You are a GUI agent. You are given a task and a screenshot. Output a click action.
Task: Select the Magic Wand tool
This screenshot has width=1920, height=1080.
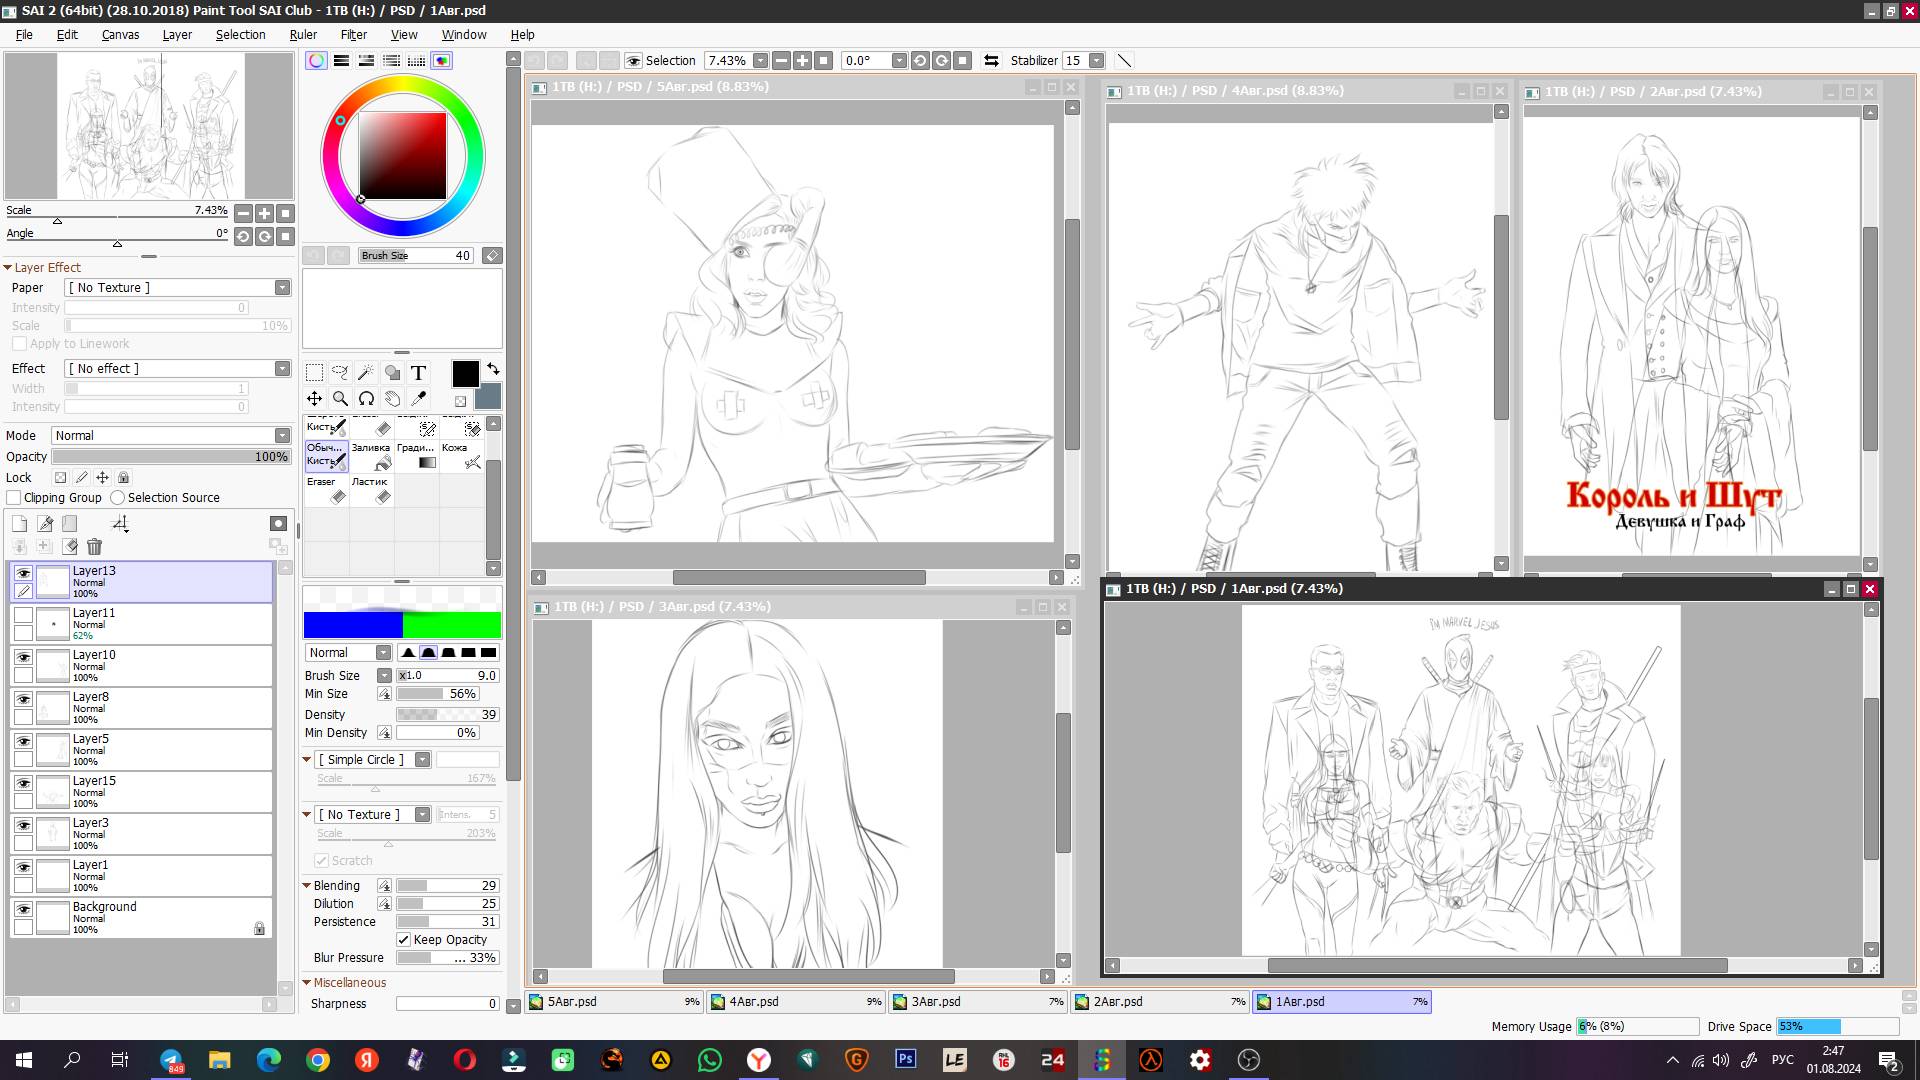click(366, 373)
